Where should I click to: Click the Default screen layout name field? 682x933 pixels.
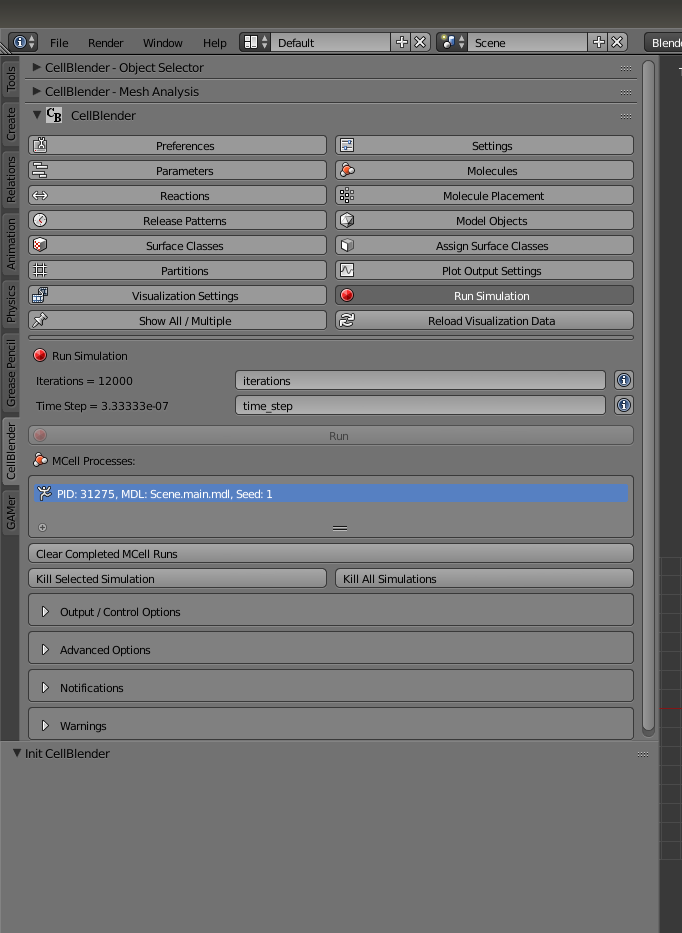coord(331,42)
